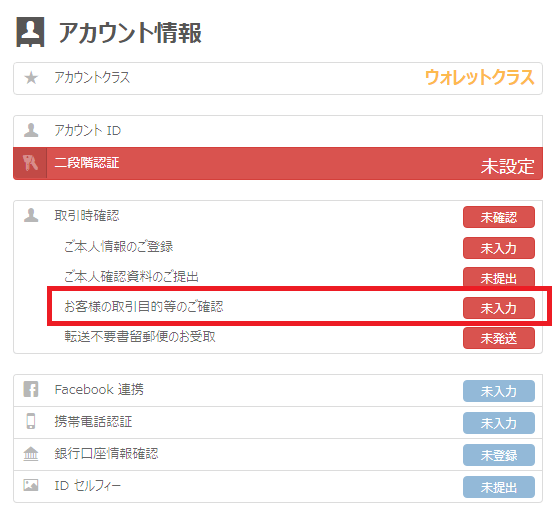Click the 未登録 button for 銀行口座情報確認
556x510 pixels.
click(x=499, y=455)
